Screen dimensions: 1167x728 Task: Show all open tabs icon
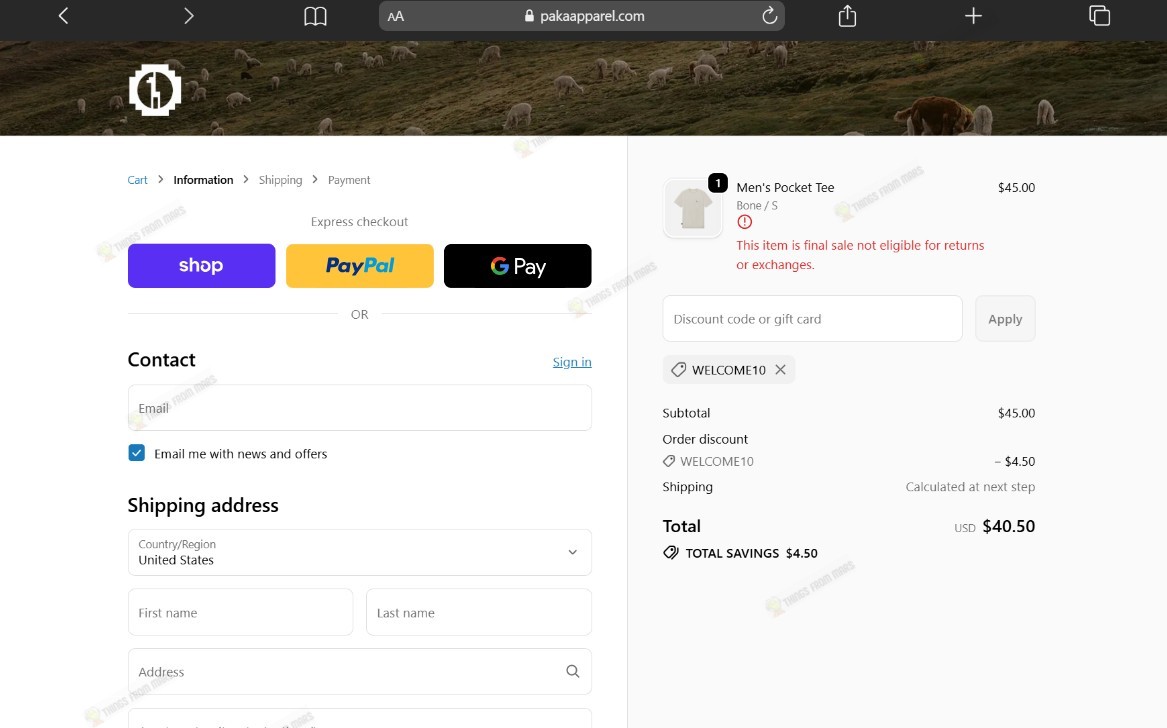click(1099, 16)
